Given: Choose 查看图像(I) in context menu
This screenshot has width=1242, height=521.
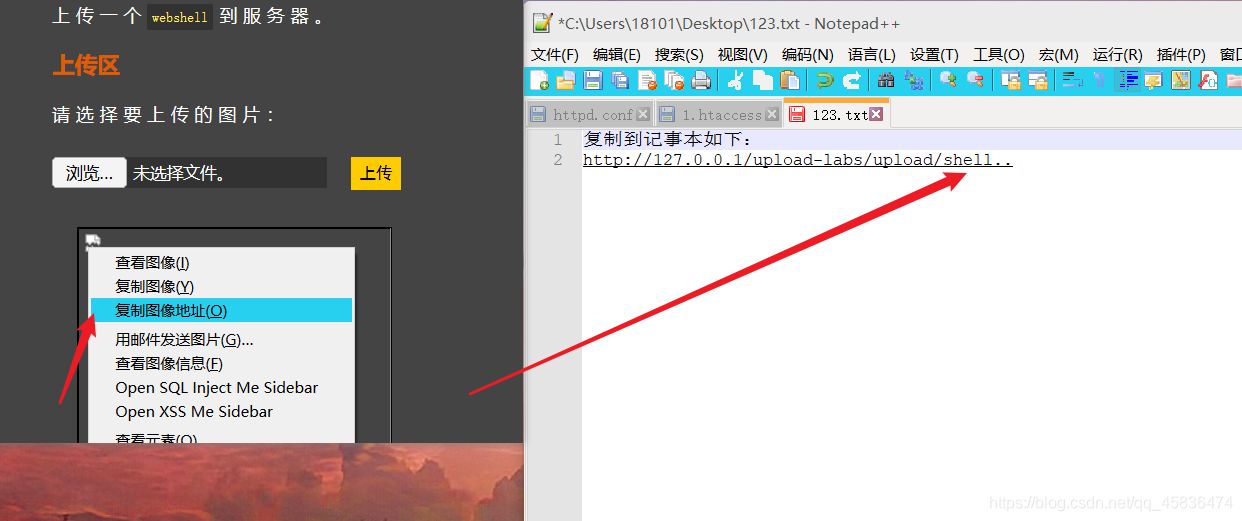Looking at the screenshot, I should point(221,263).
